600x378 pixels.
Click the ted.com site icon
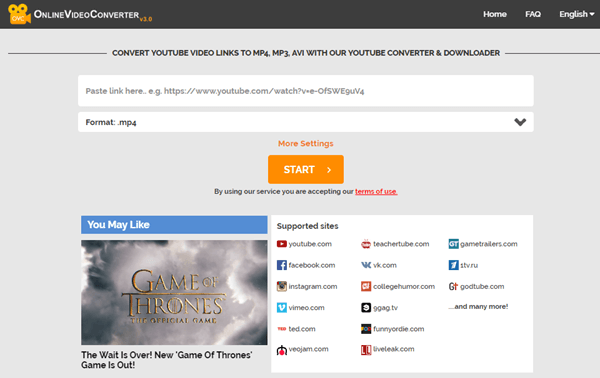pyautogui.click(x=282, y=329)
